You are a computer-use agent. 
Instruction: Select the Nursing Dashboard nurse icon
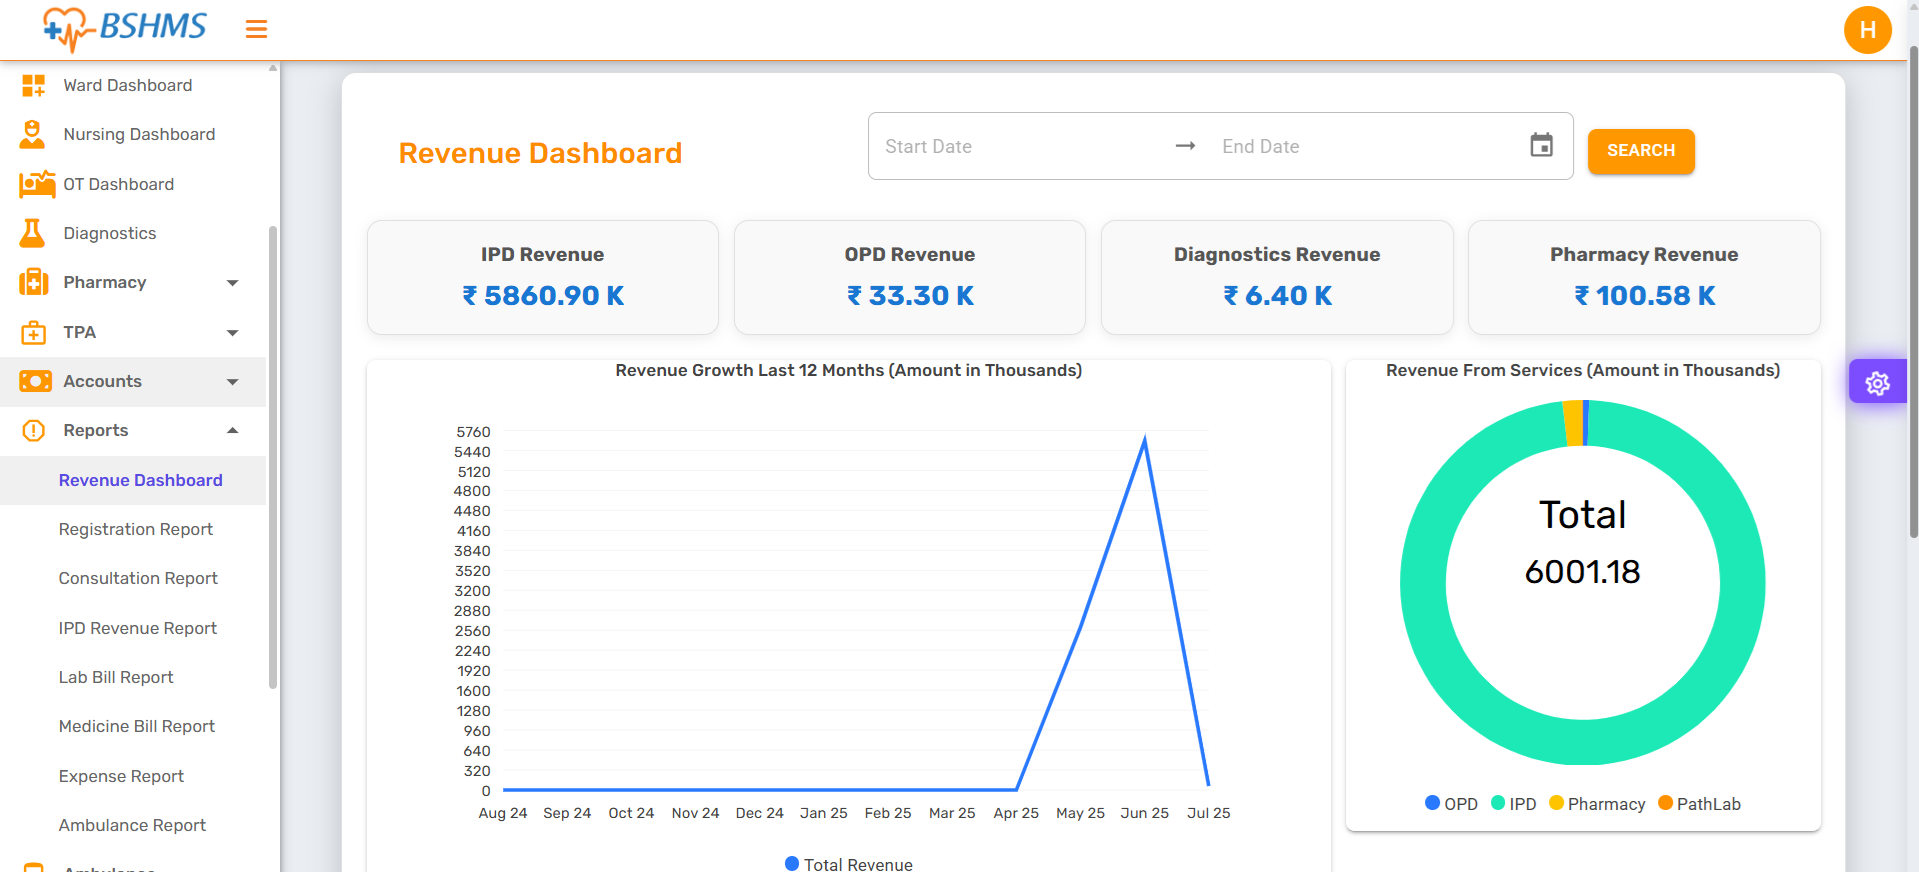[x=33, y=134]
